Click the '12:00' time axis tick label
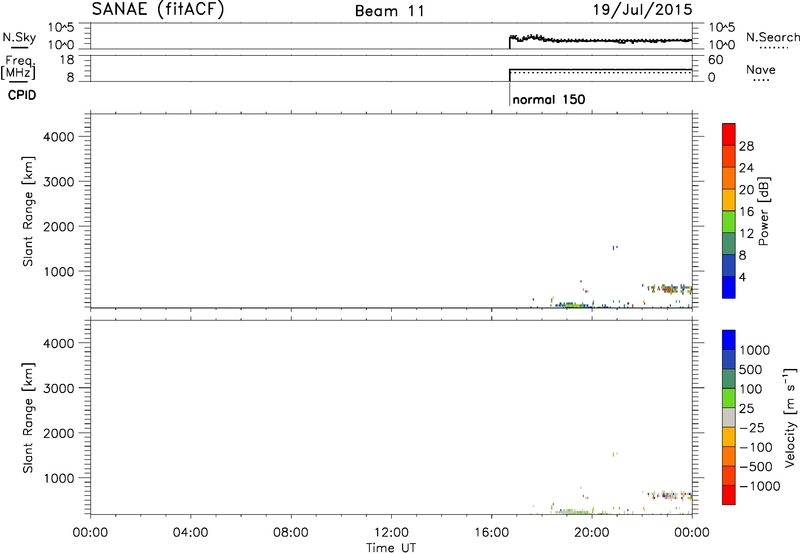Image resolution: width=800 pixels, height=554 pixels. coord(391,533)
